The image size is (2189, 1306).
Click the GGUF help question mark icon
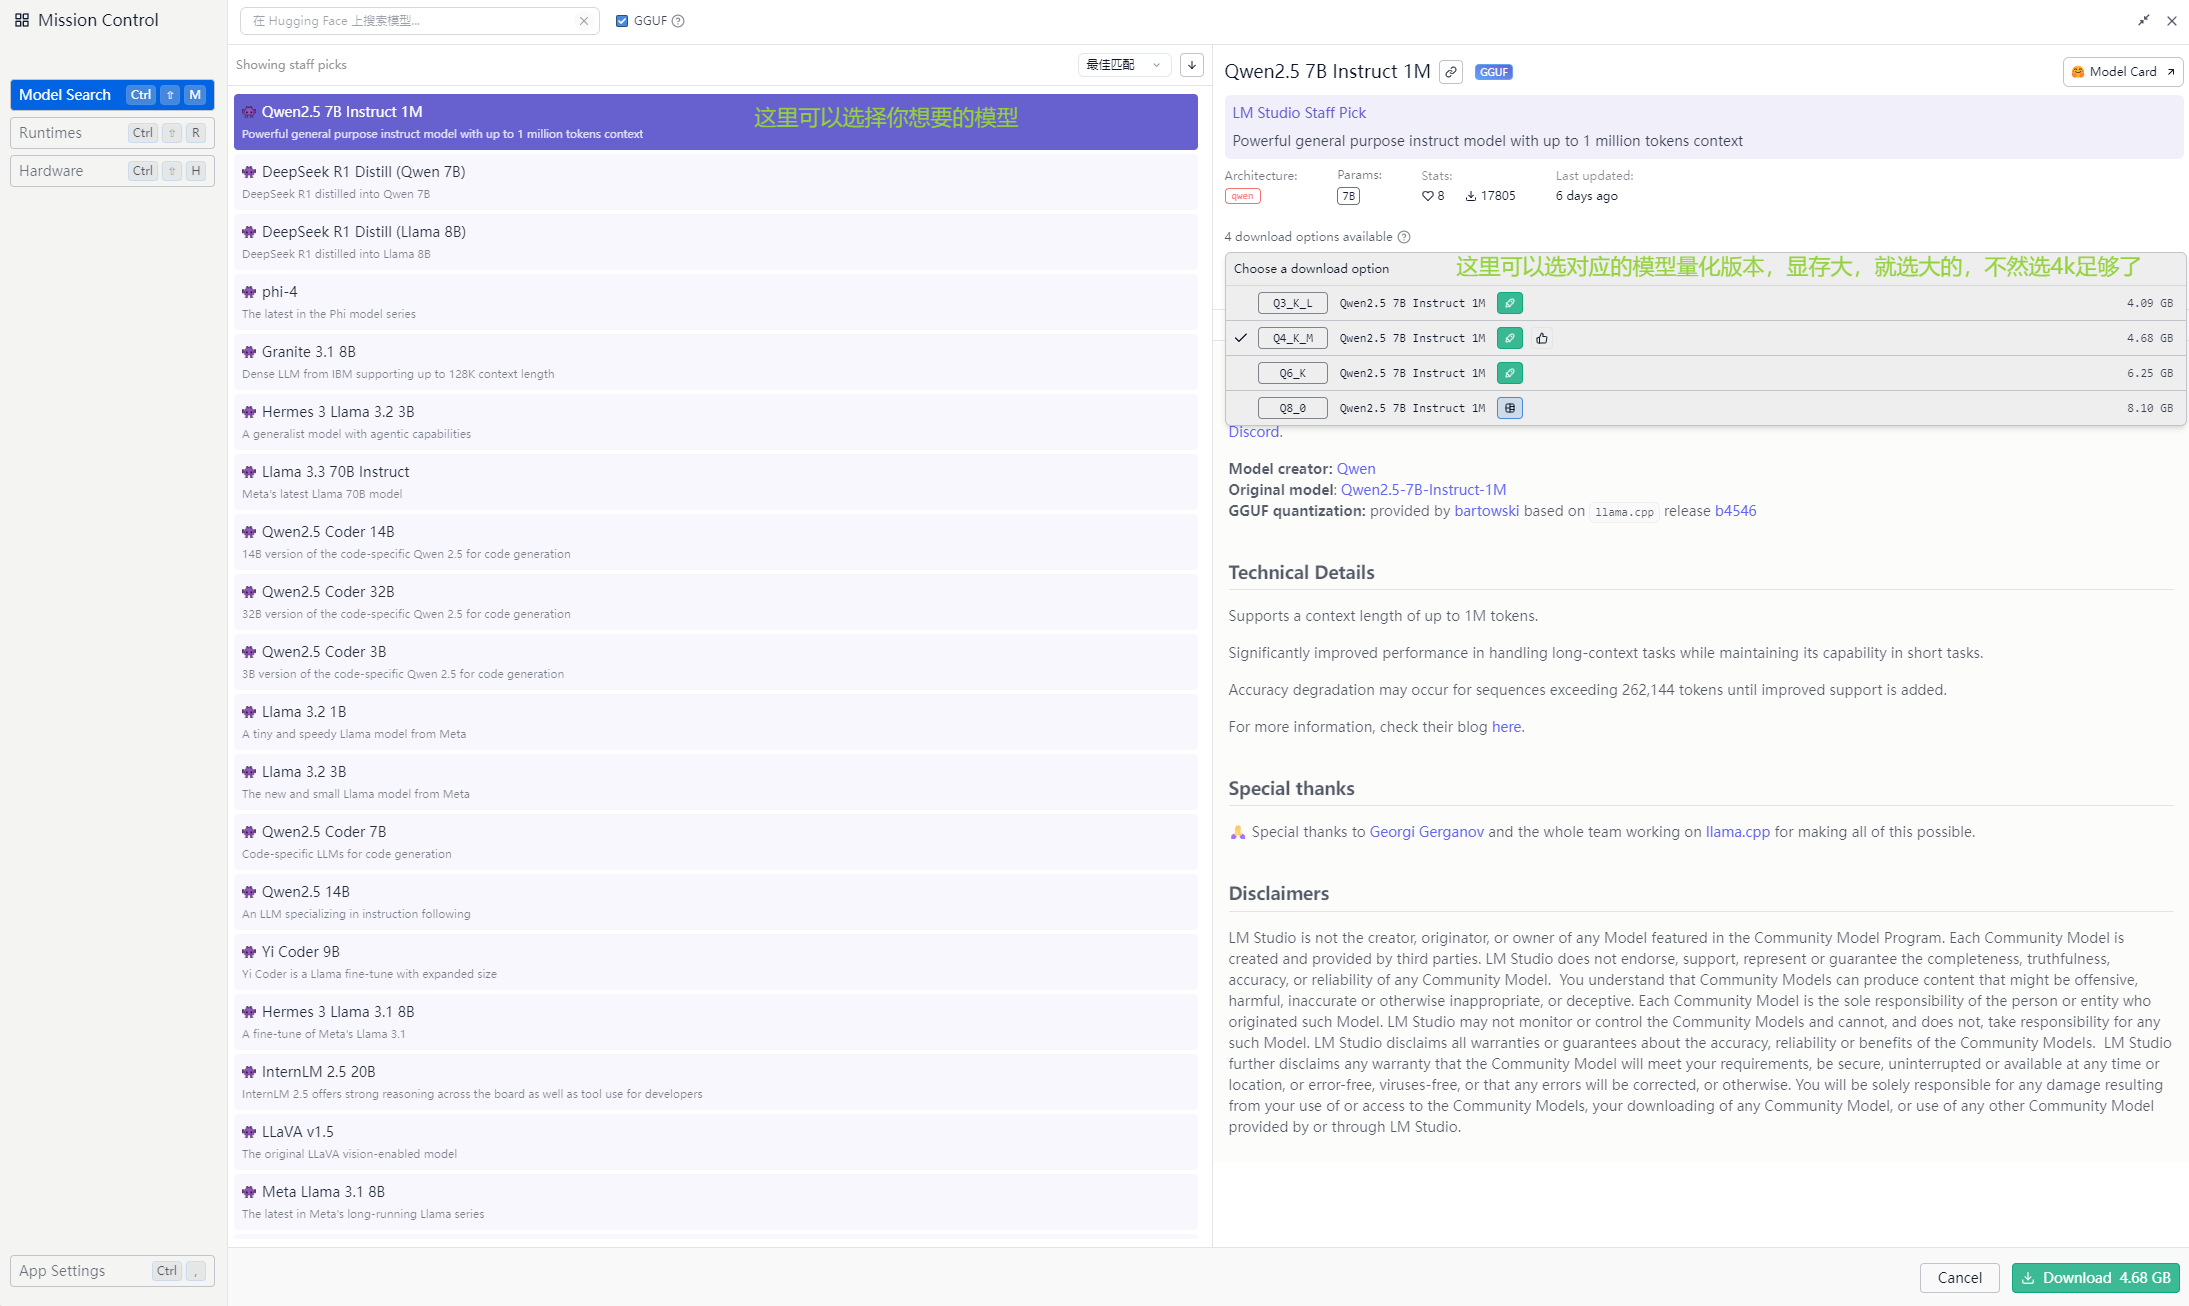(678, 21)
